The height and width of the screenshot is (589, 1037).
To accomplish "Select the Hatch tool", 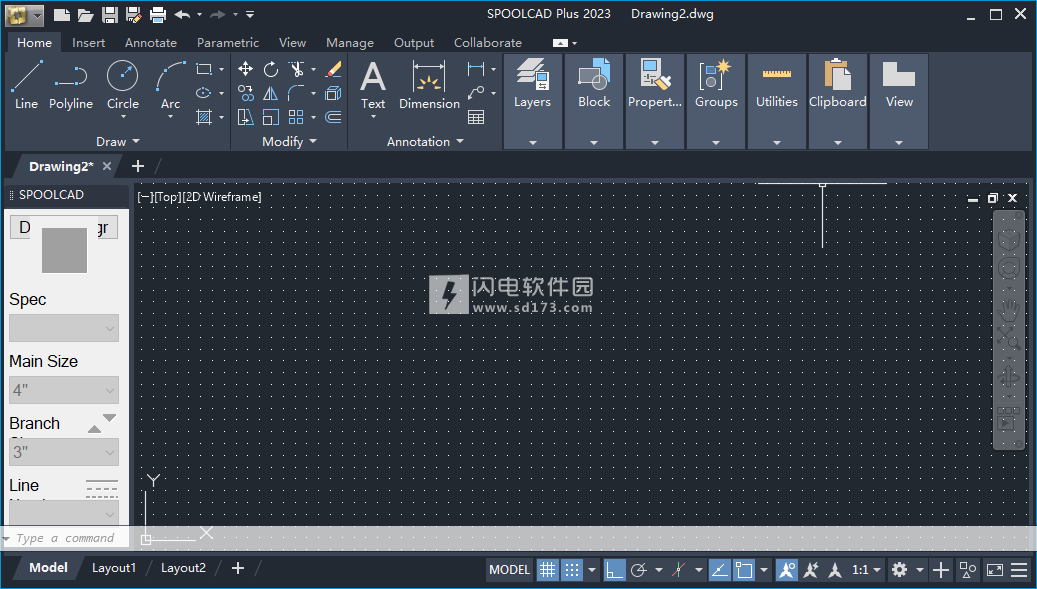I will tap(204, 118).
